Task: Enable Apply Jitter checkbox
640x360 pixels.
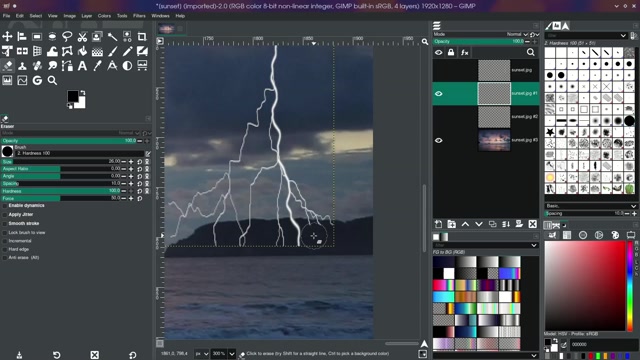Action: pos(5,215)
